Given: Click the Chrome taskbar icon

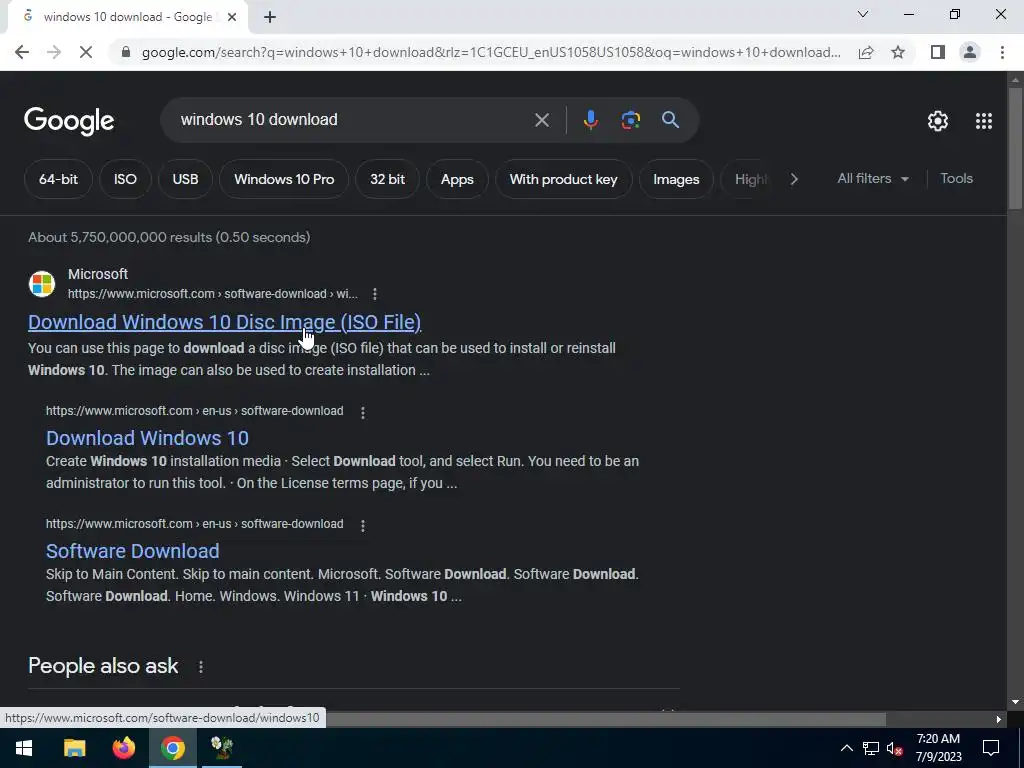Looking at the screenshot, I should click(172, 748).
